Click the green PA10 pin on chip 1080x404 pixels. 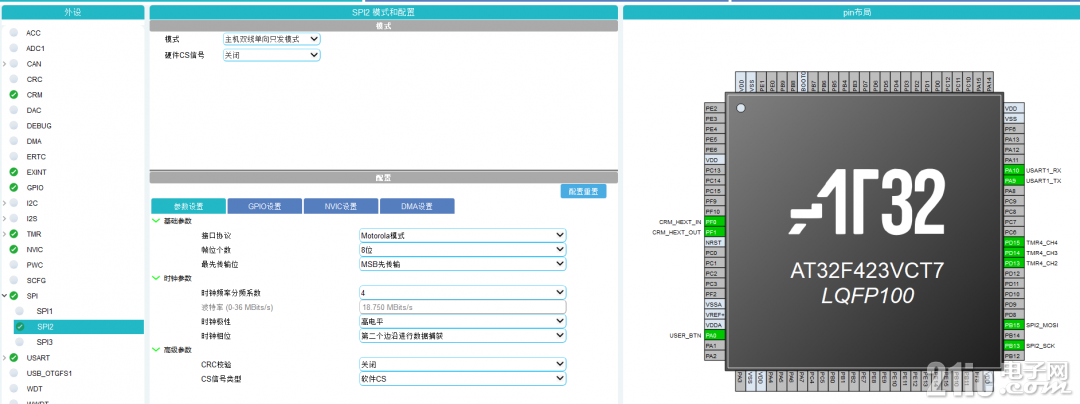tap(1012, 170)
